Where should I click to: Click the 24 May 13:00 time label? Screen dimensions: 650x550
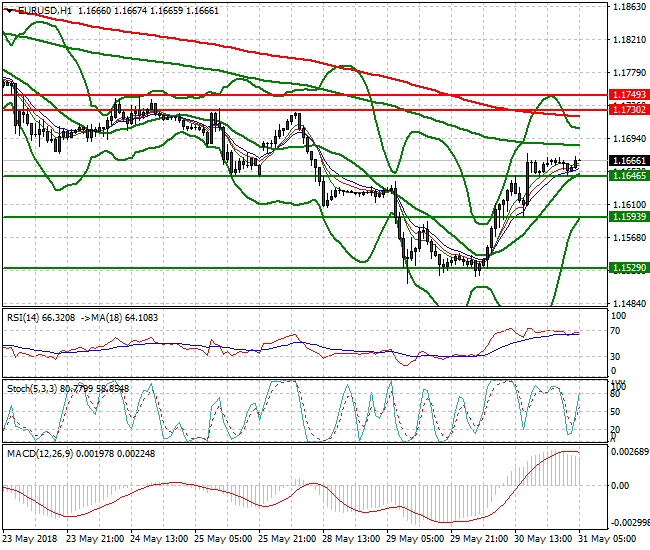pos(159,539)
